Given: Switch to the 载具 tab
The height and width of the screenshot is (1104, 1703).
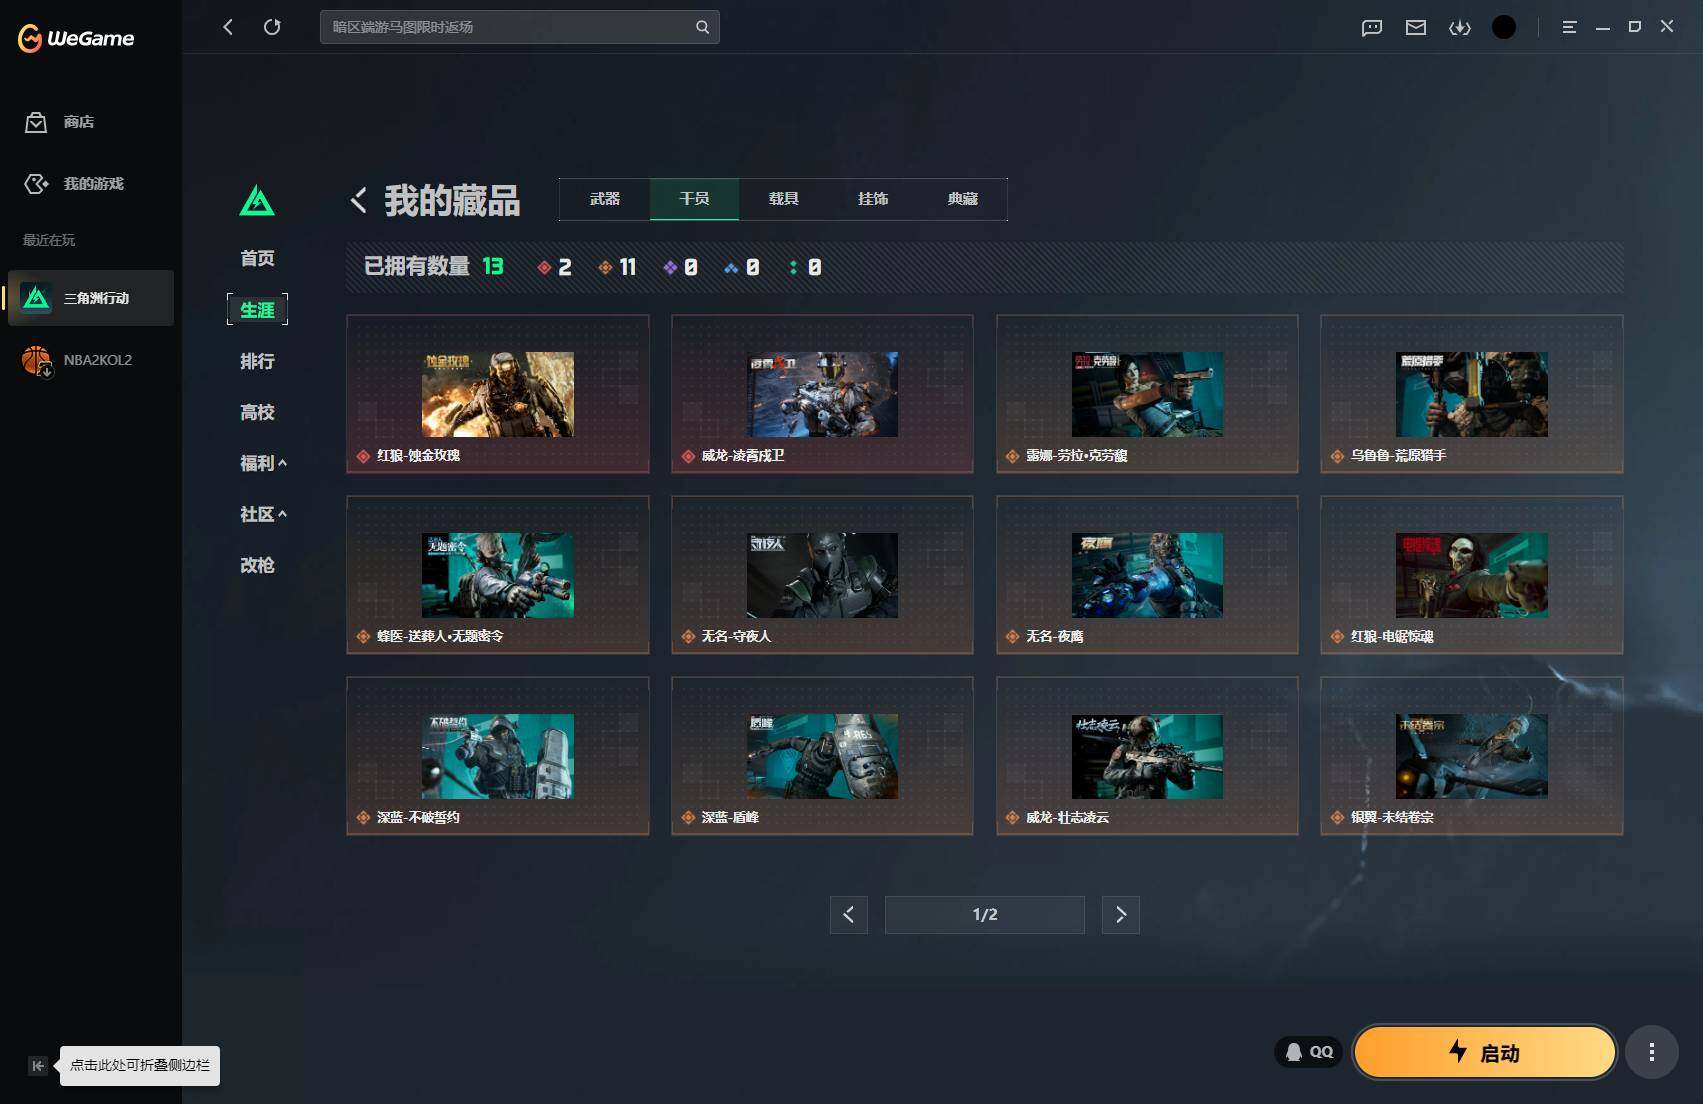Looking at the screenshot, I should click(x=784, y=199).
